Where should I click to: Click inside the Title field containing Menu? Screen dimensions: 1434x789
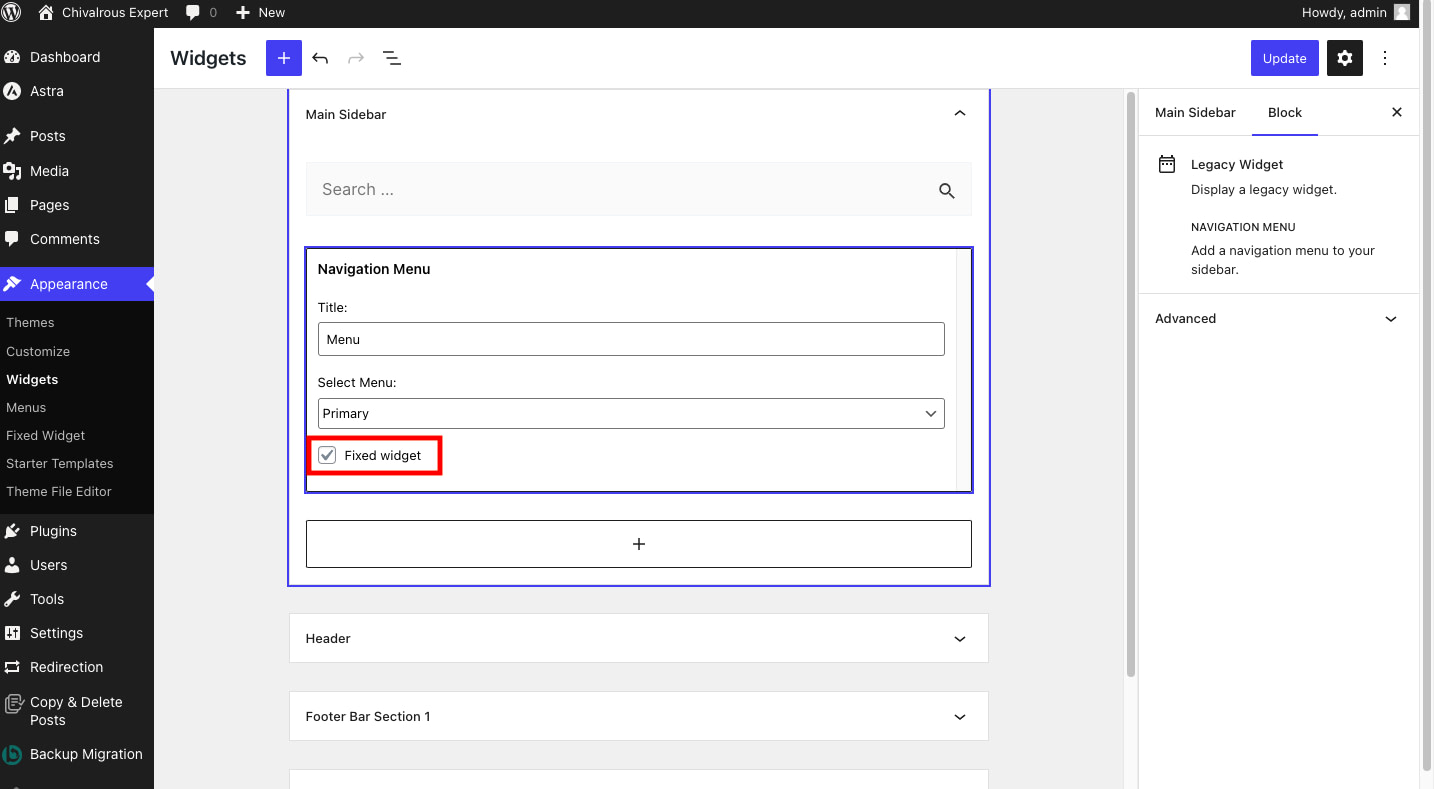point(631,339)
